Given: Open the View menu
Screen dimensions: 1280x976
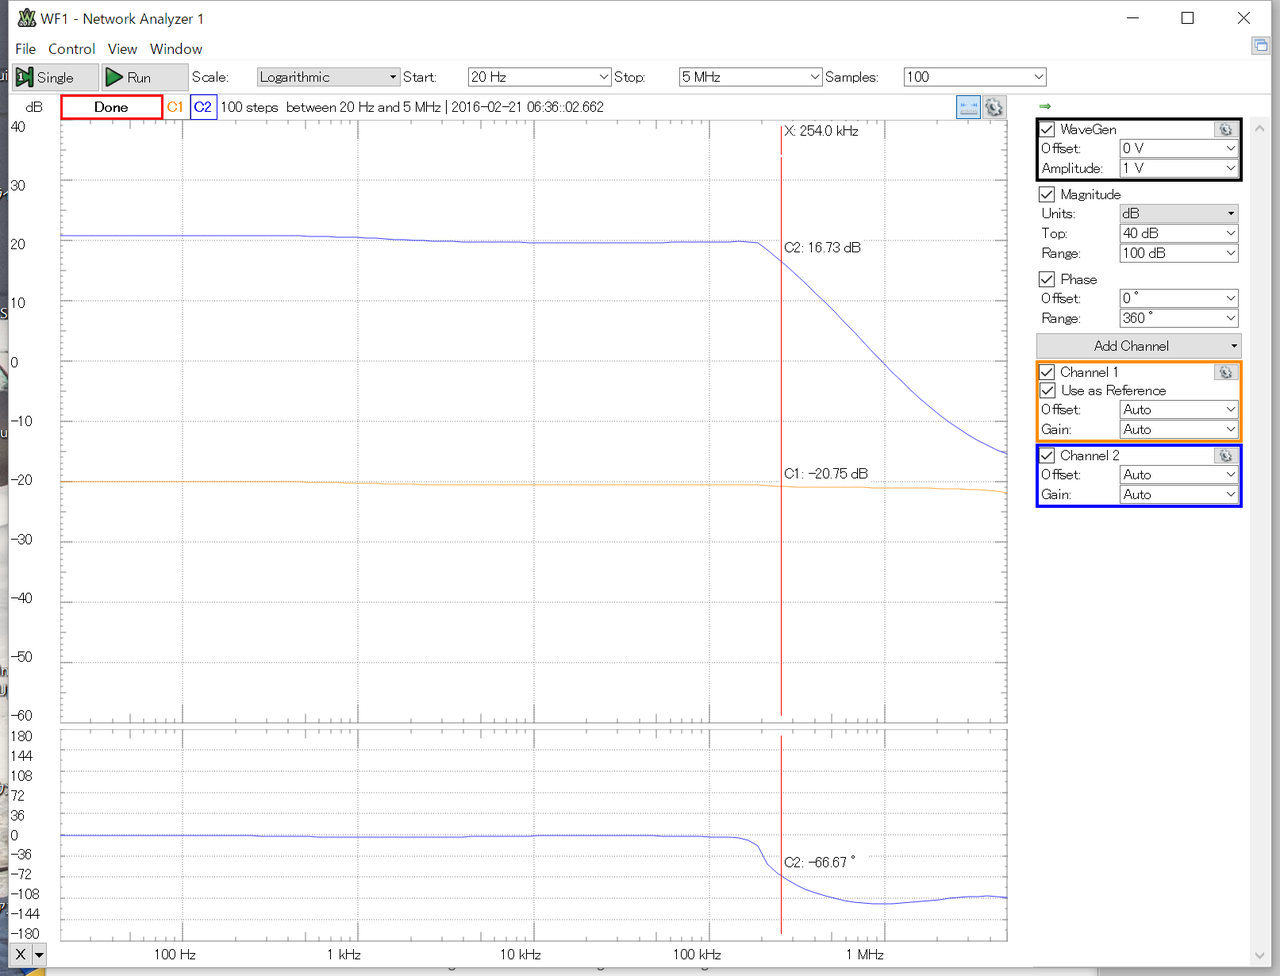Looking at the screenshot, I should pos(122,49).
